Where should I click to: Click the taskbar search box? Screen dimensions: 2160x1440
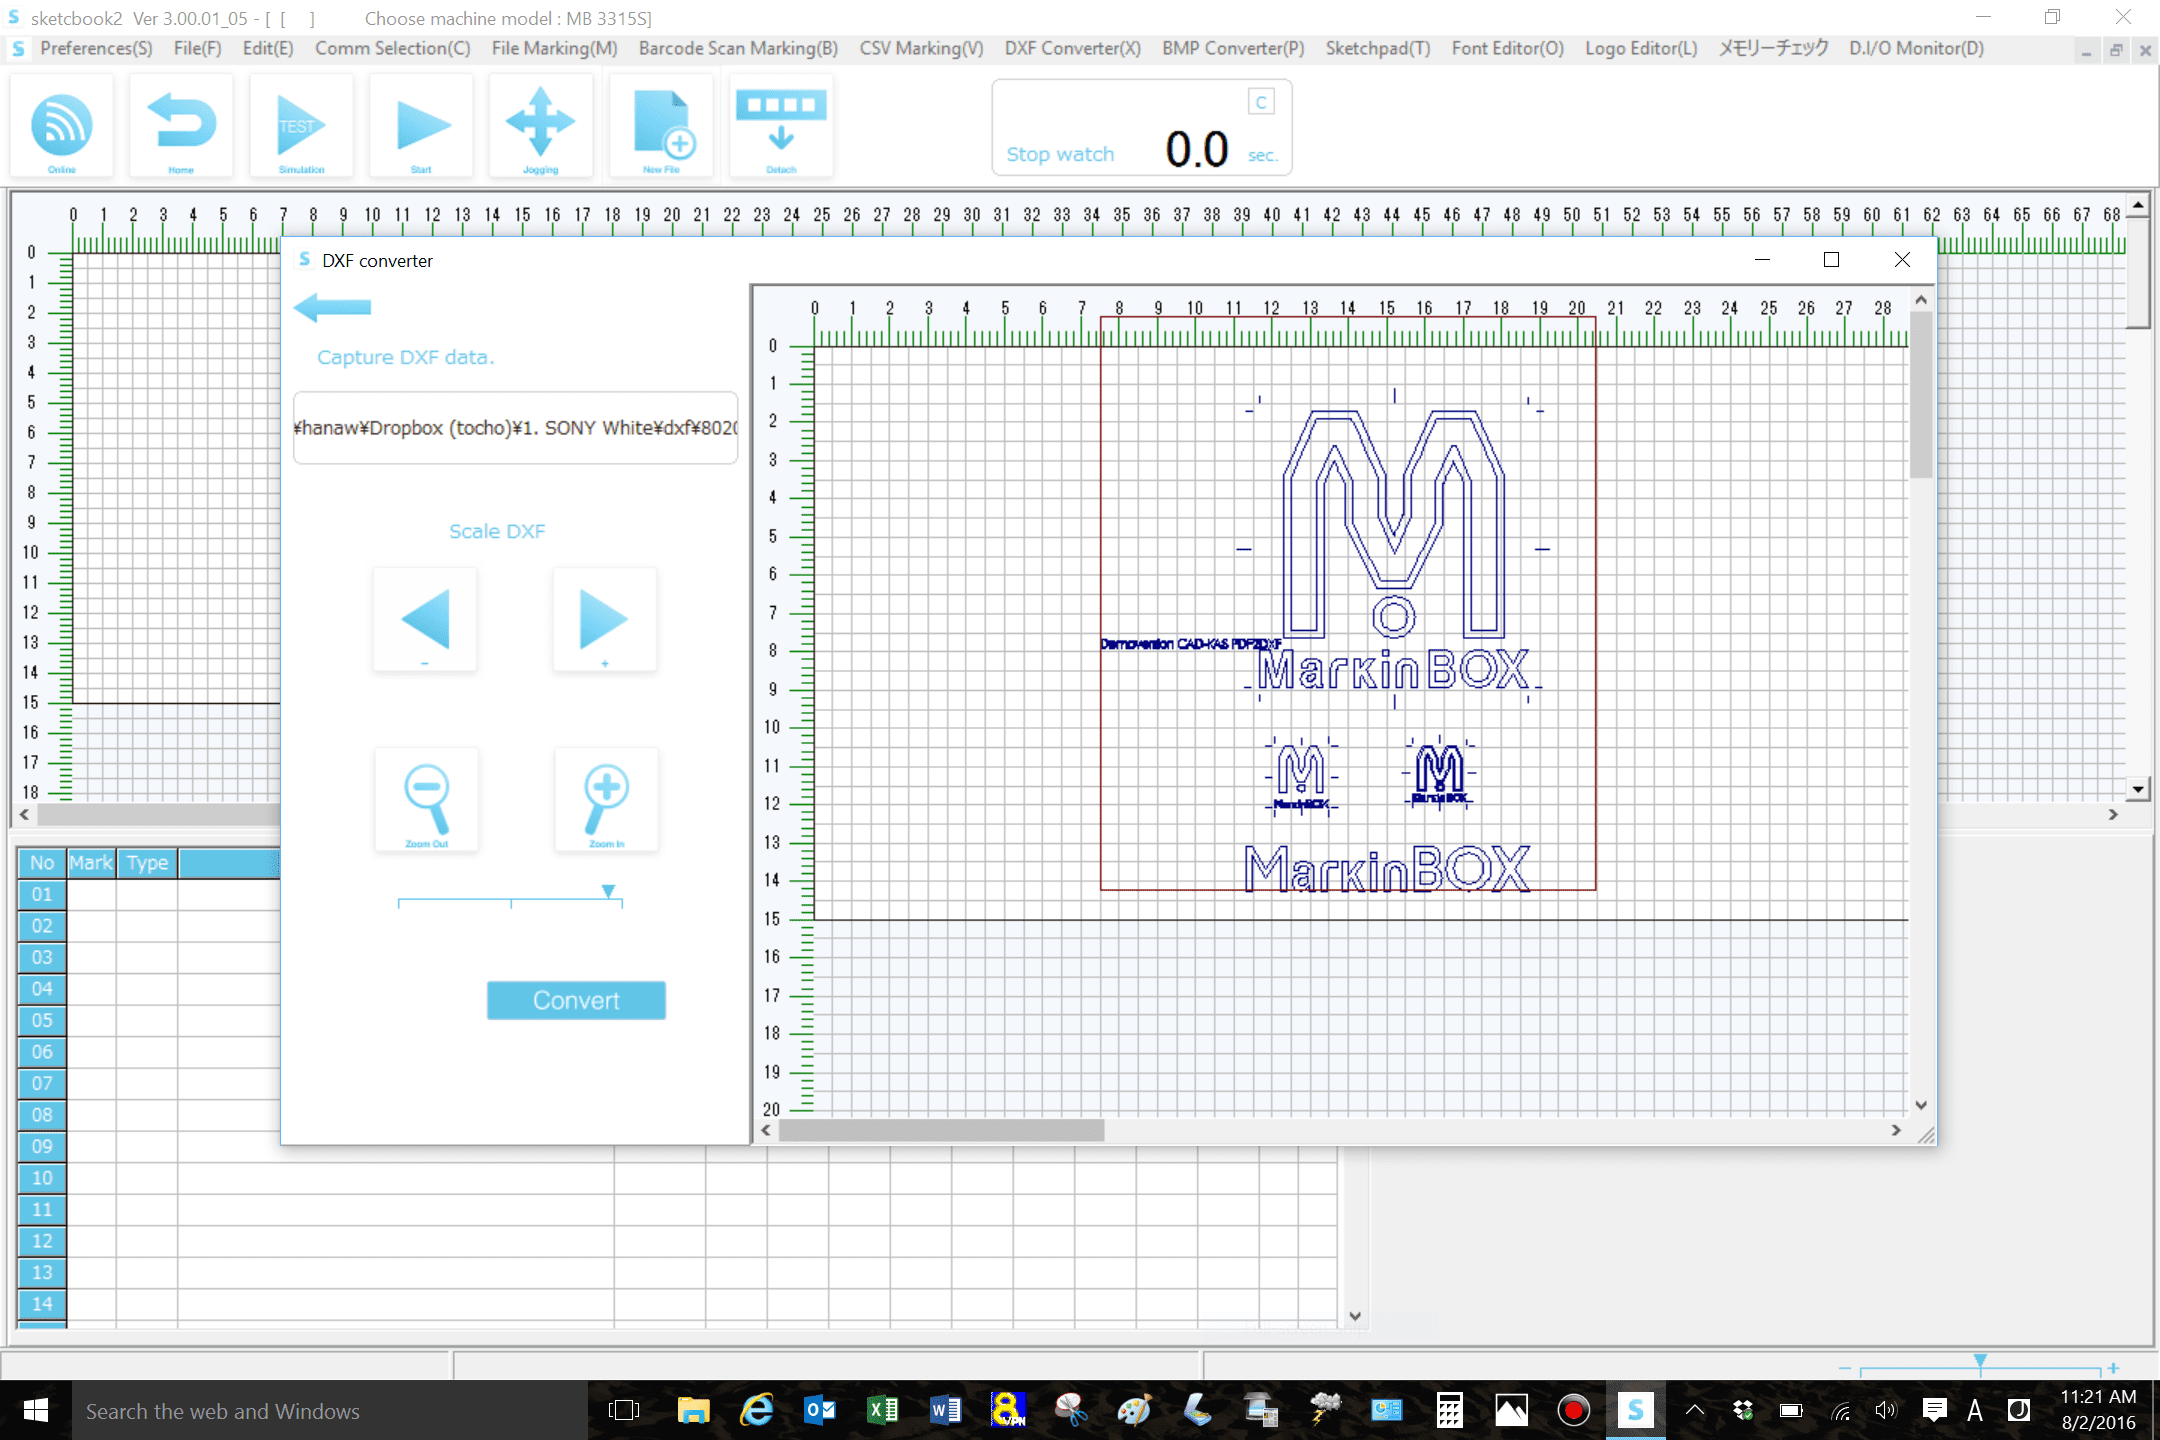(x=330, y=1411)
